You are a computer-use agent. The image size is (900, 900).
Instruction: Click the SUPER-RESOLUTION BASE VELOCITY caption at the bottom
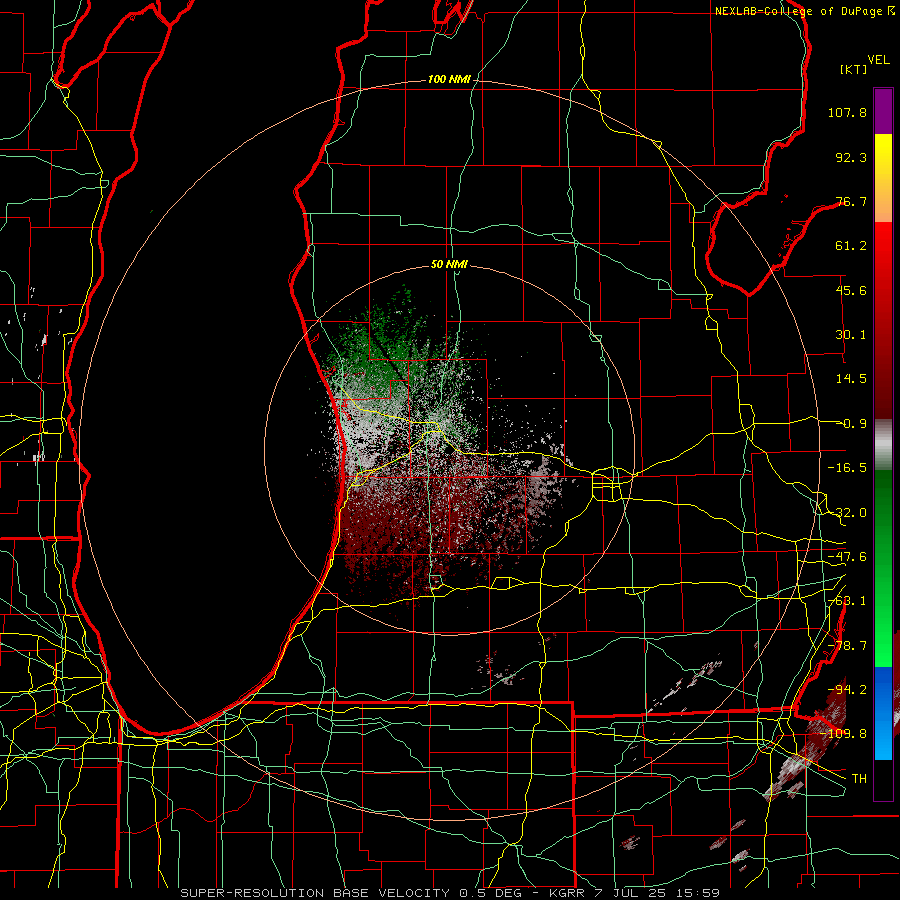click(449, 893)
